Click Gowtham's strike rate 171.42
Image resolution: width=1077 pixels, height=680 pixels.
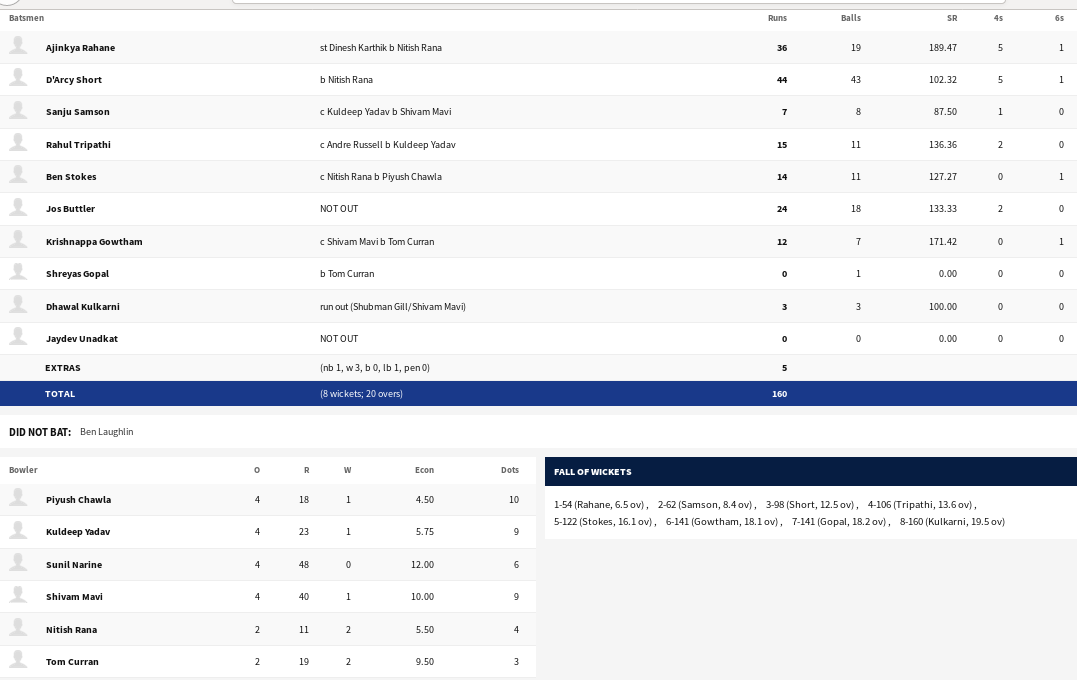click(943, 242)
